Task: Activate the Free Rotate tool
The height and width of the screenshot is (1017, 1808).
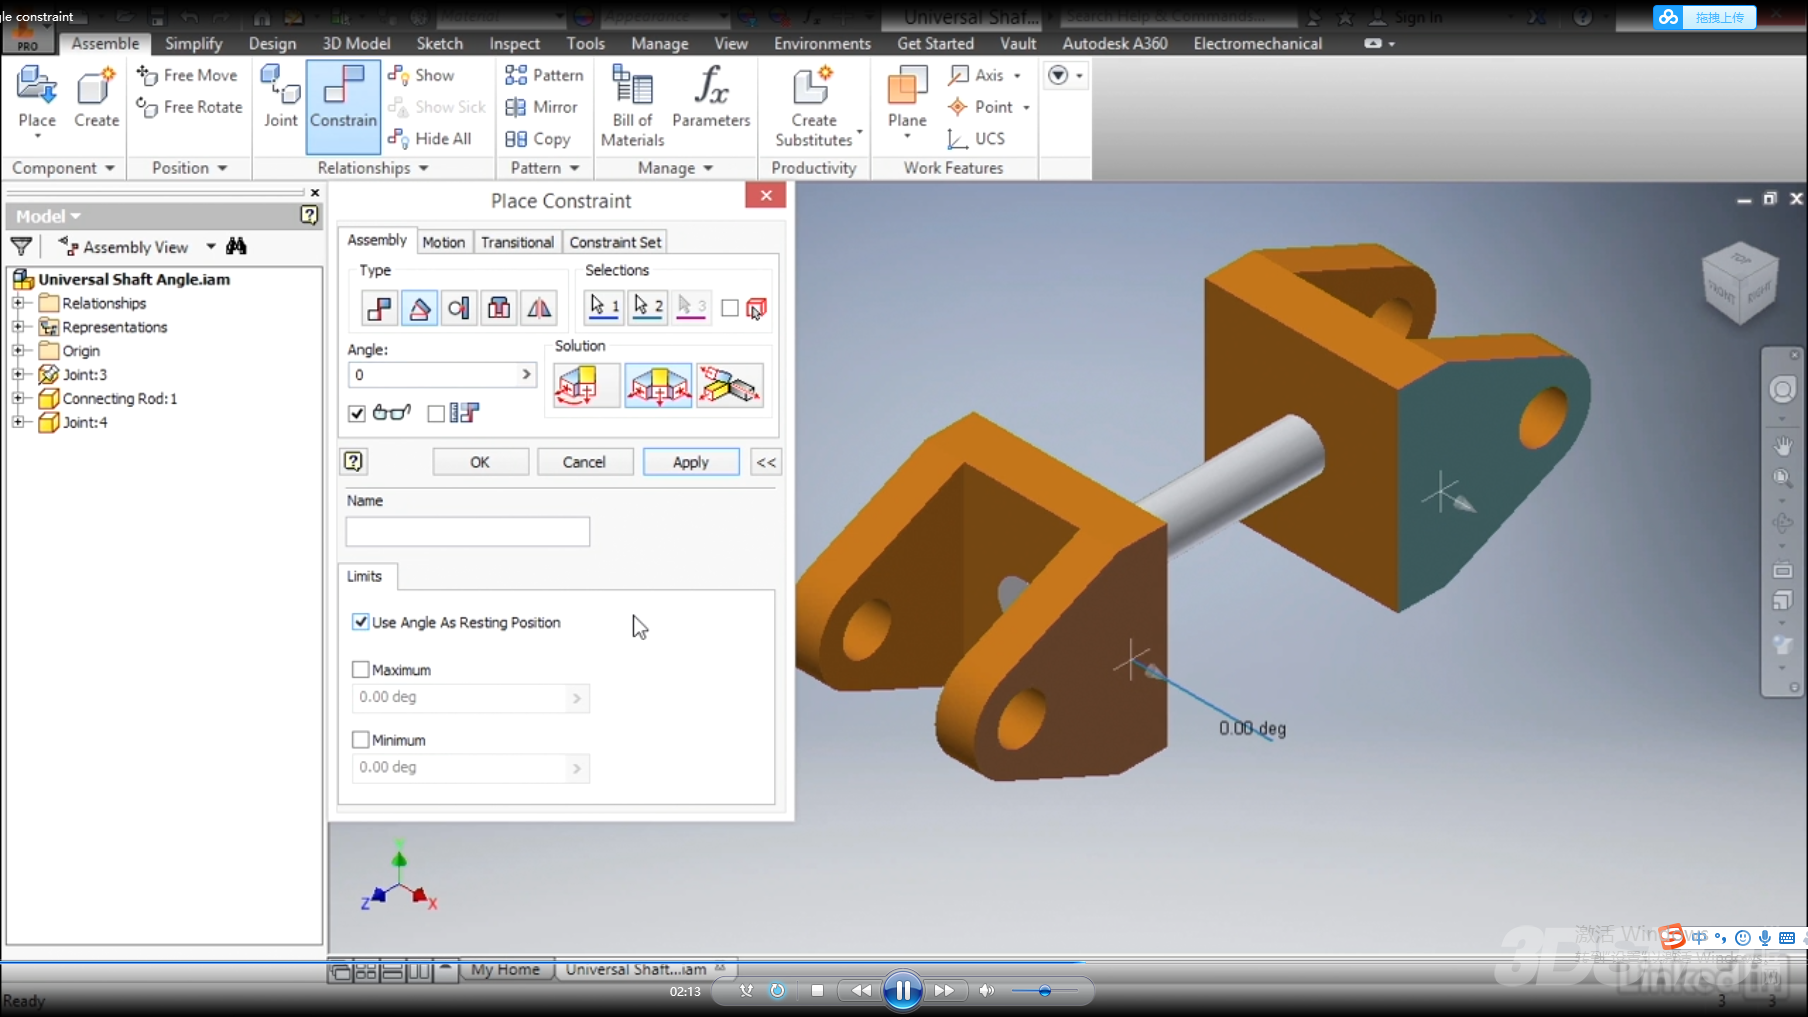Action: pyautogui.click(x=188, y=107)
